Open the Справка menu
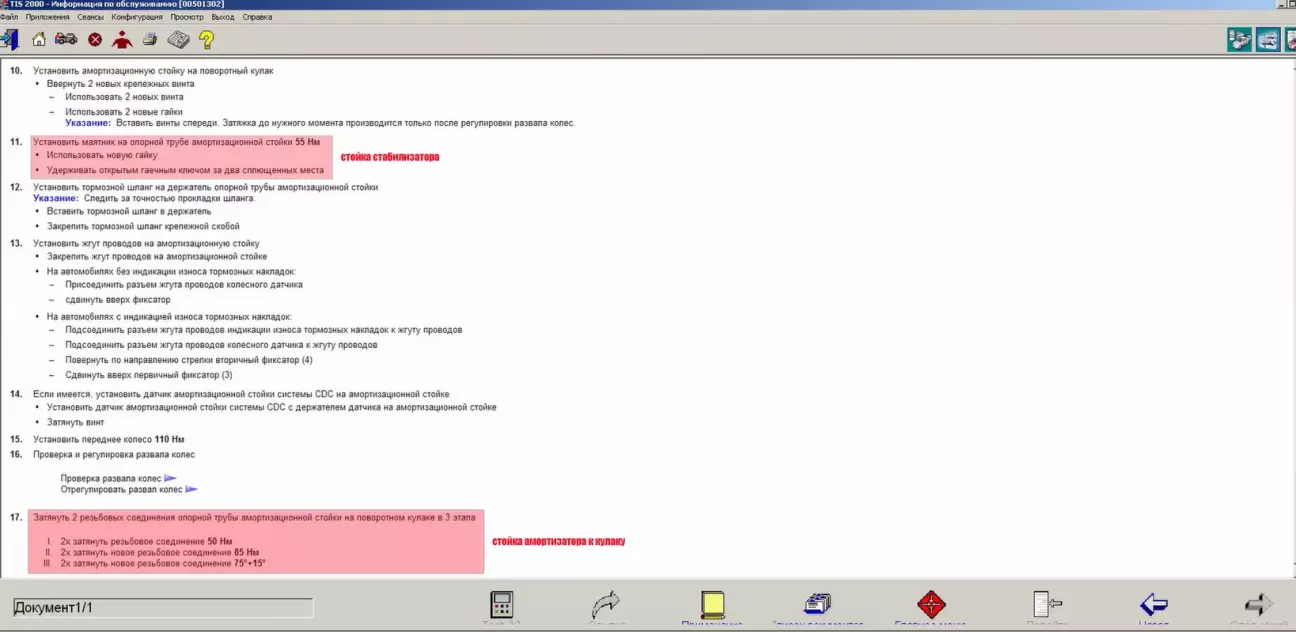 point(257,17)
